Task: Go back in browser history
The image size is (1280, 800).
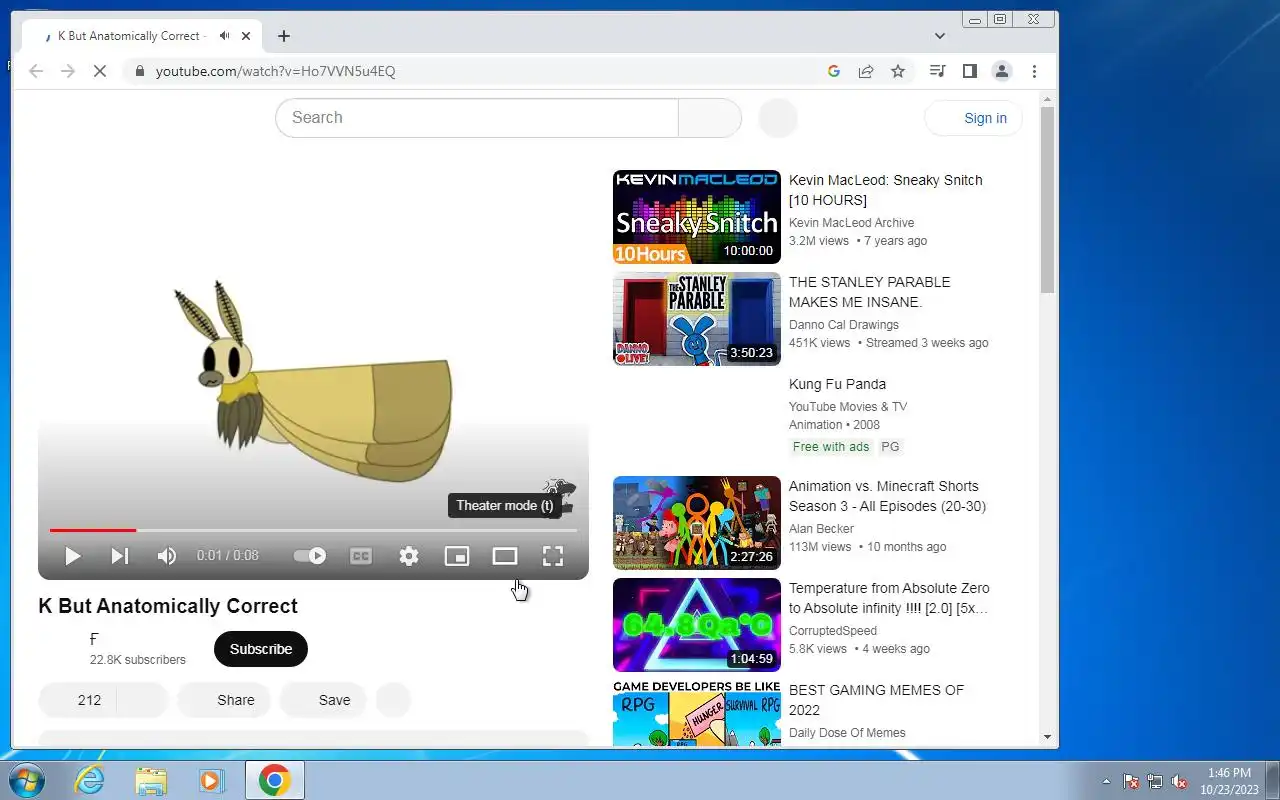Action: pyautogui.click(x=36, y=71)
